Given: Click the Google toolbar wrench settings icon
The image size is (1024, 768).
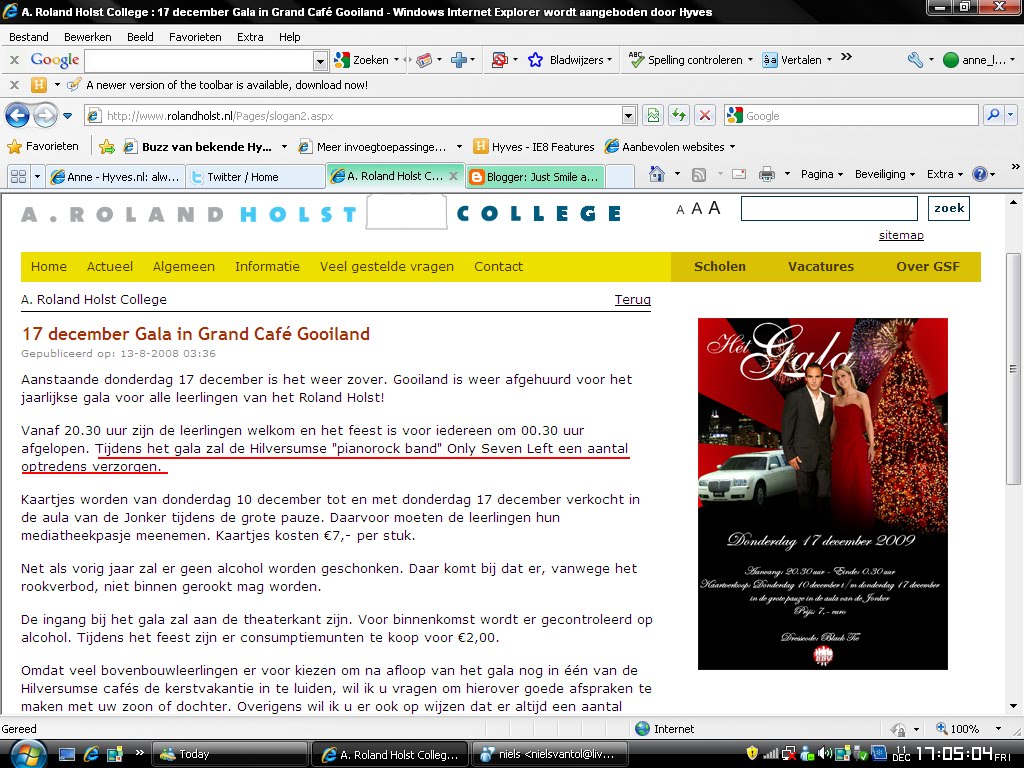Looking at the screenshot, I should pyautogui.click(x=916, y=60).
